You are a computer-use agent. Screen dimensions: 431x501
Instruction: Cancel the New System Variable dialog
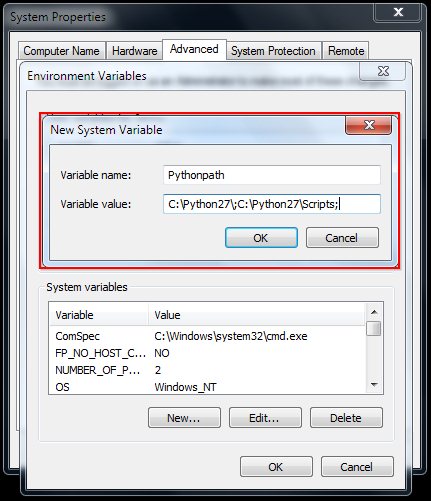342,238
